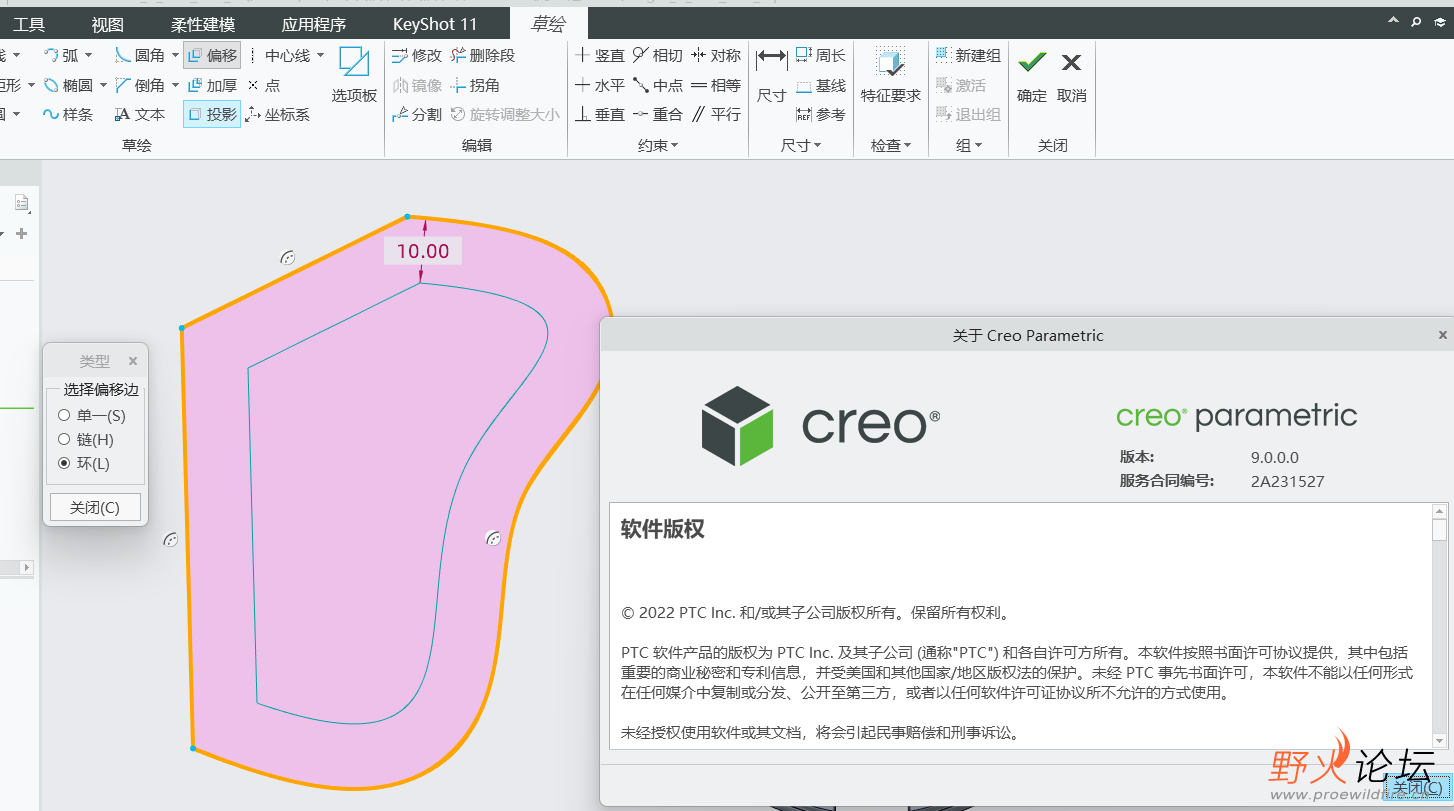Click the 参考 (Reference) dimension tool
1454x811 pixels.
pos(821,115)
